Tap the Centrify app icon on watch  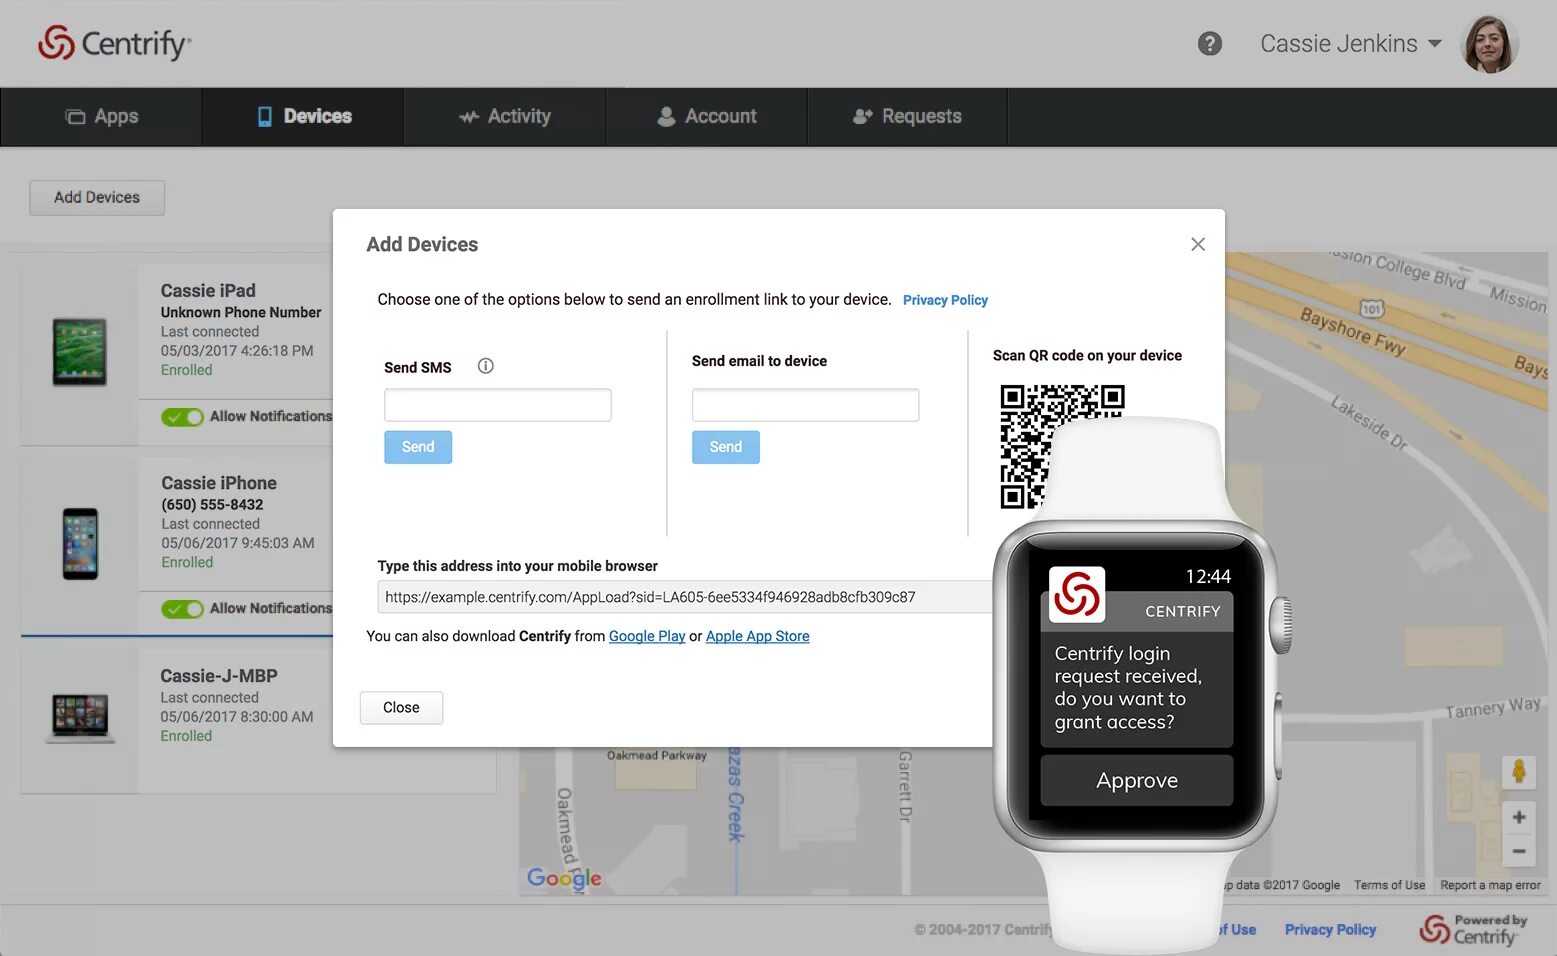click(x=1077, y=595)
